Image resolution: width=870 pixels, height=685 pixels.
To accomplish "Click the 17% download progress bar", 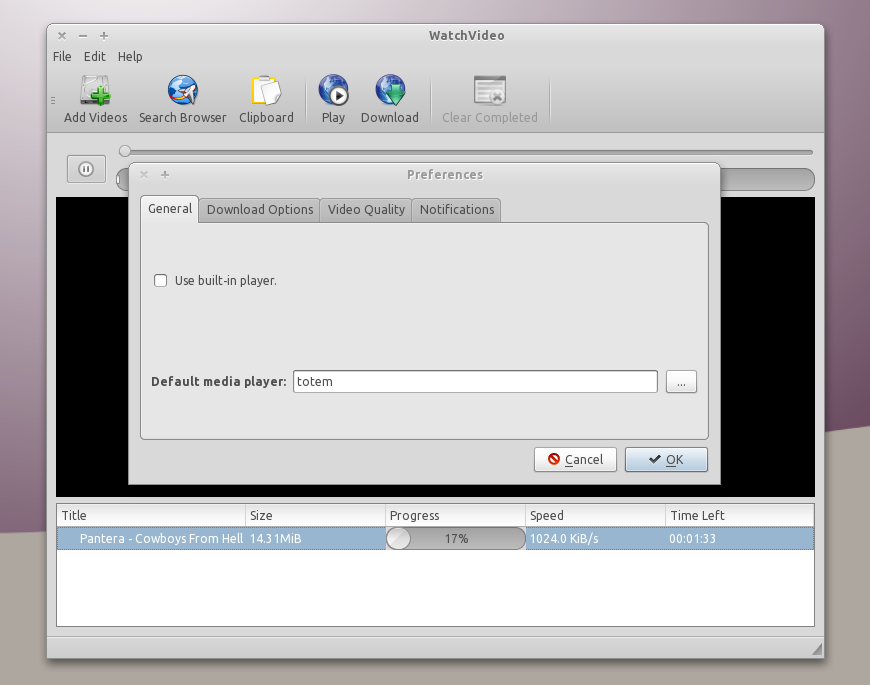I will 456,539.
